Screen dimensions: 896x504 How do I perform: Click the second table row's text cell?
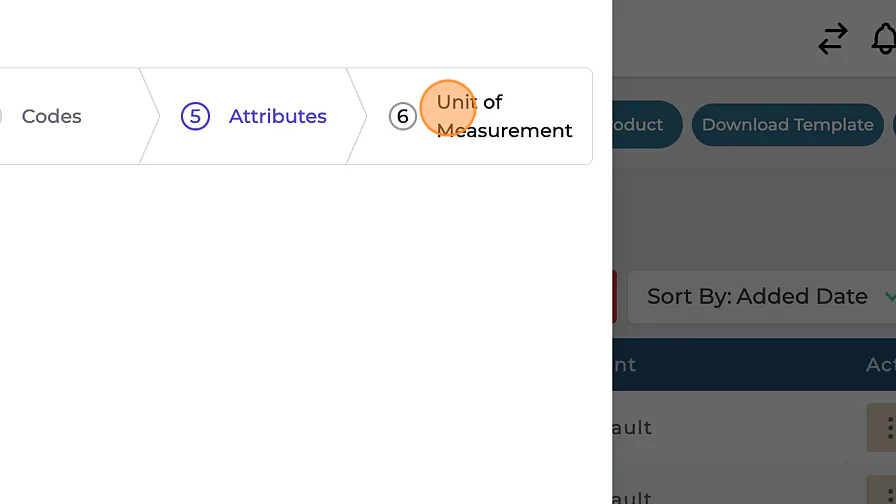click(632, 496)
